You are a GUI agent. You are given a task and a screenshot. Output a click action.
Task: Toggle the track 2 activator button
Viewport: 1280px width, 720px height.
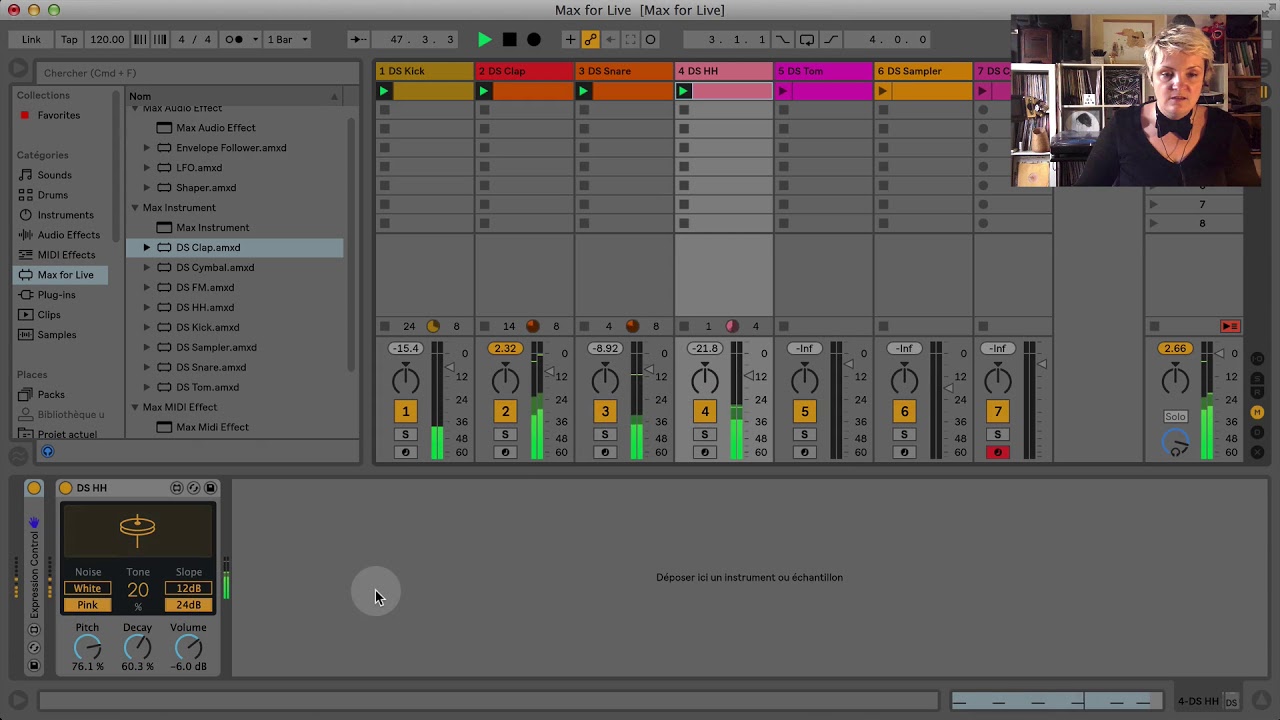click(x=505, y=412)
